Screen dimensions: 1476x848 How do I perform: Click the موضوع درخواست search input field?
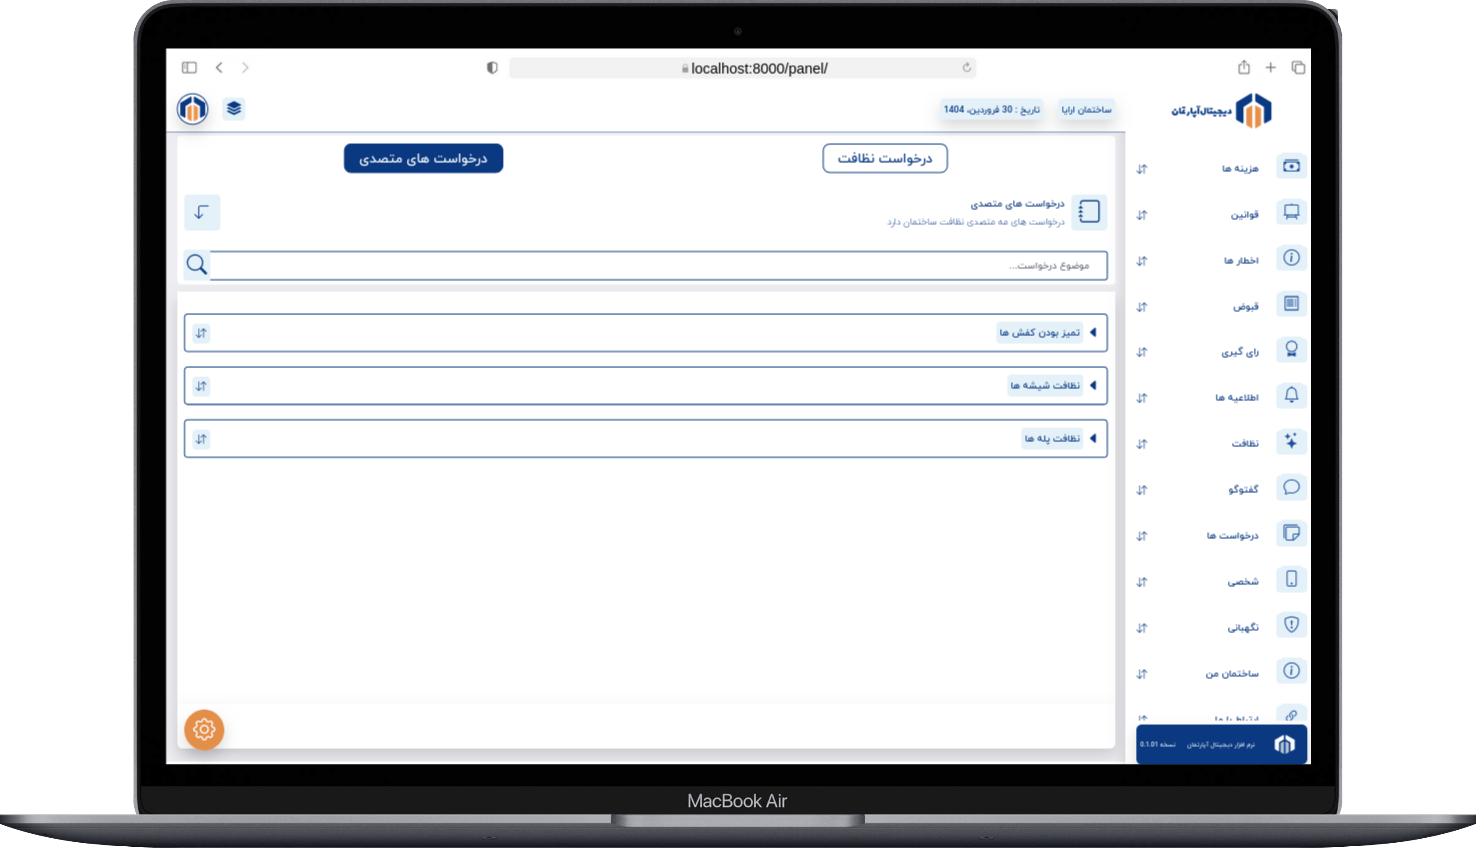(658, 266)
